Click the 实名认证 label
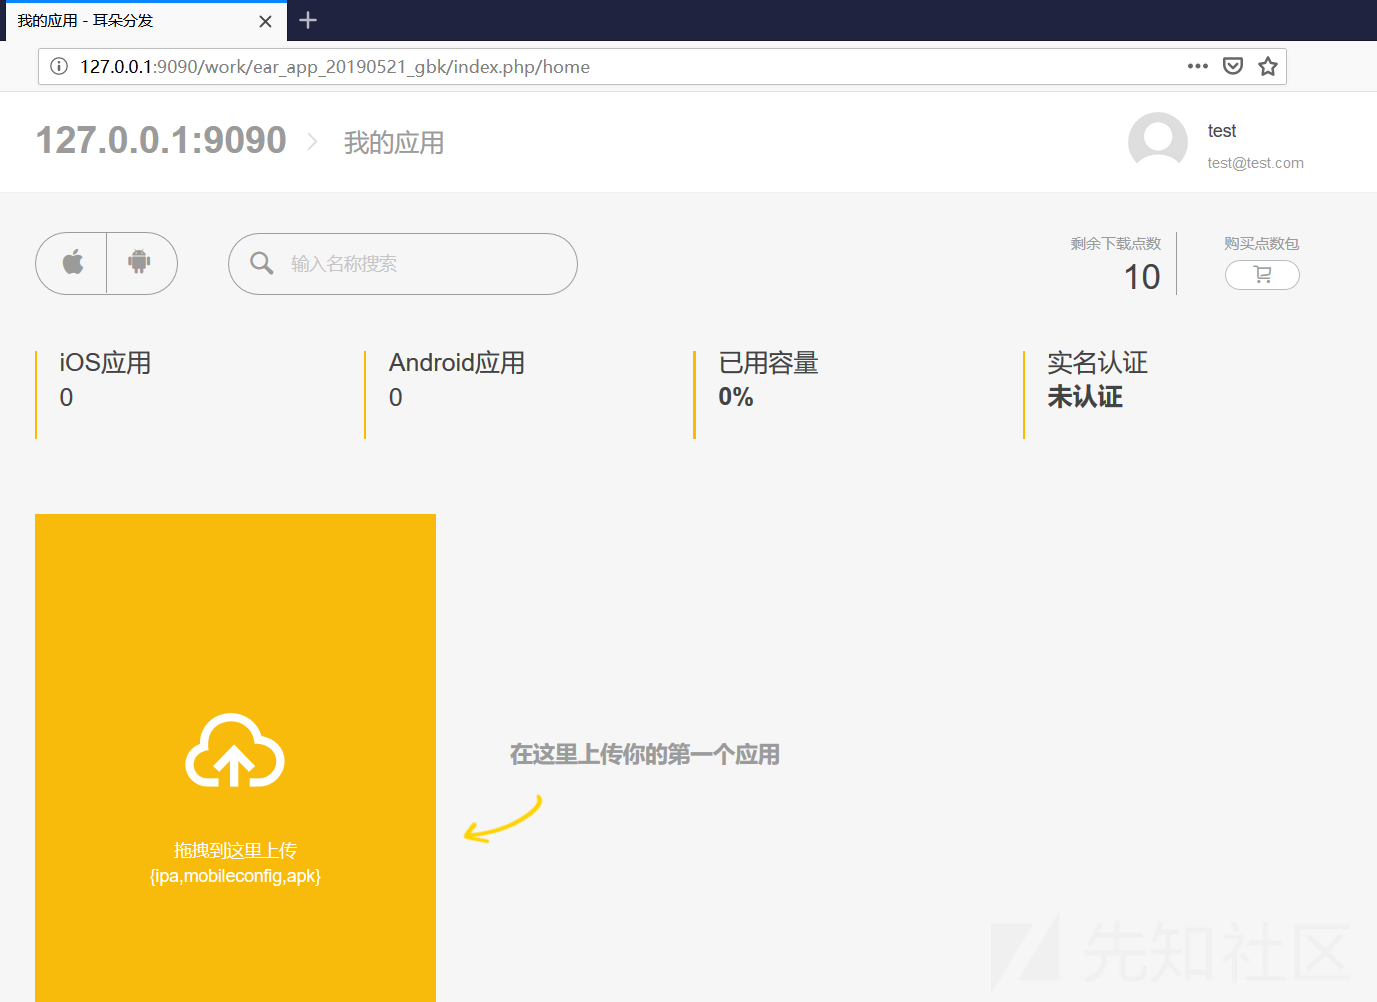Image resolution: width=1377 pixels, height=1002 pixels. 1097,362
